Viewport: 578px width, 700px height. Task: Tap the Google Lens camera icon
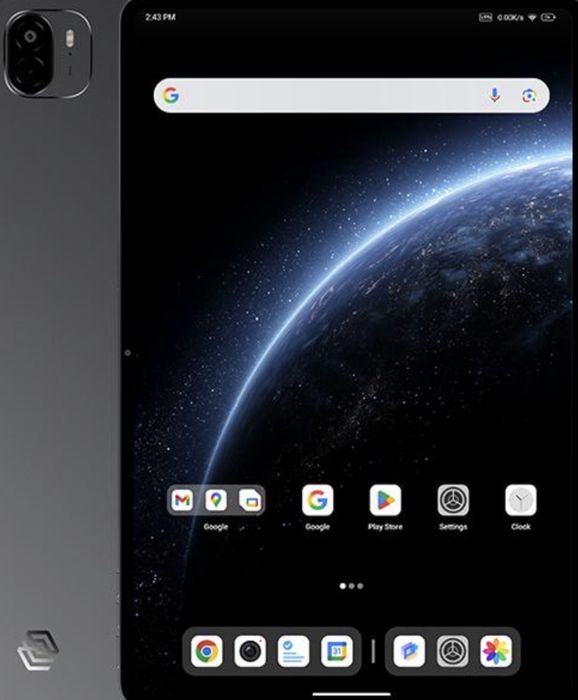529,96
